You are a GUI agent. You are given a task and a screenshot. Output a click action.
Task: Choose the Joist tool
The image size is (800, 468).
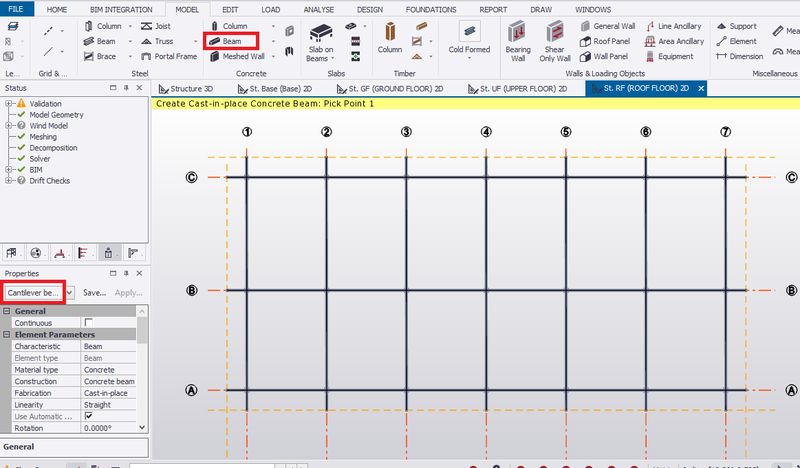156,26
